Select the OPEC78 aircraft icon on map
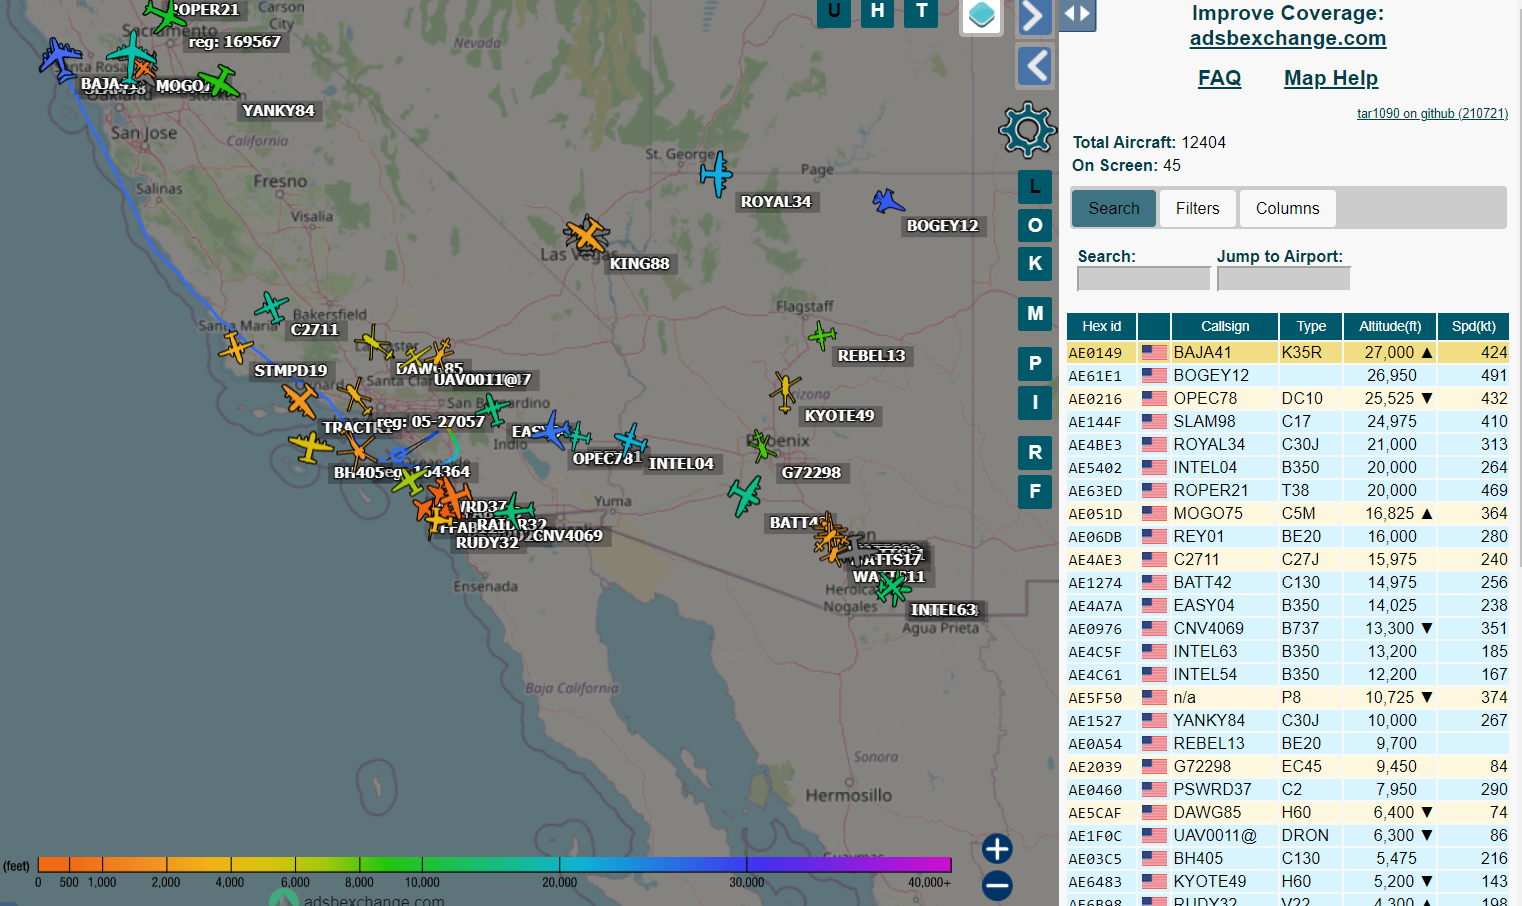 click(549, 430)
